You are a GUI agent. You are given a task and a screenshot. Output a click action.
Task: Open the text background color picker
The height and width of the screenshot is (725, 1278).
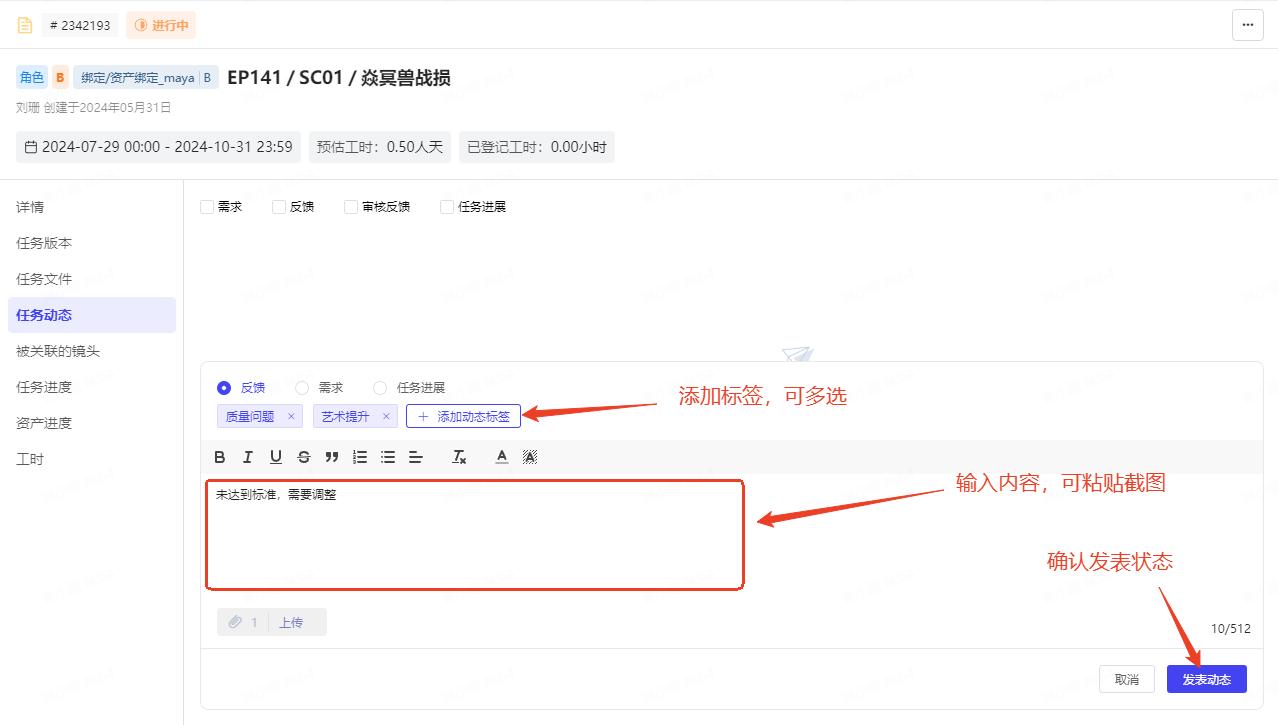pyautogui.click(x=530, y=457)
